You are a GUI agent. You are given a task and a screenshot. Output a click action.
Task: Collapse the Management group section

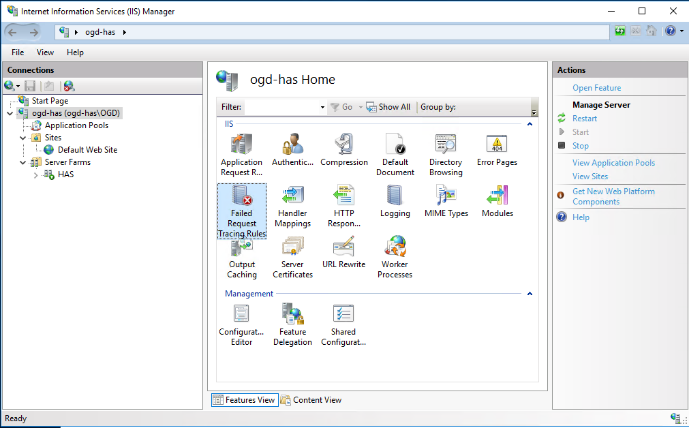(x=529, y=294)
